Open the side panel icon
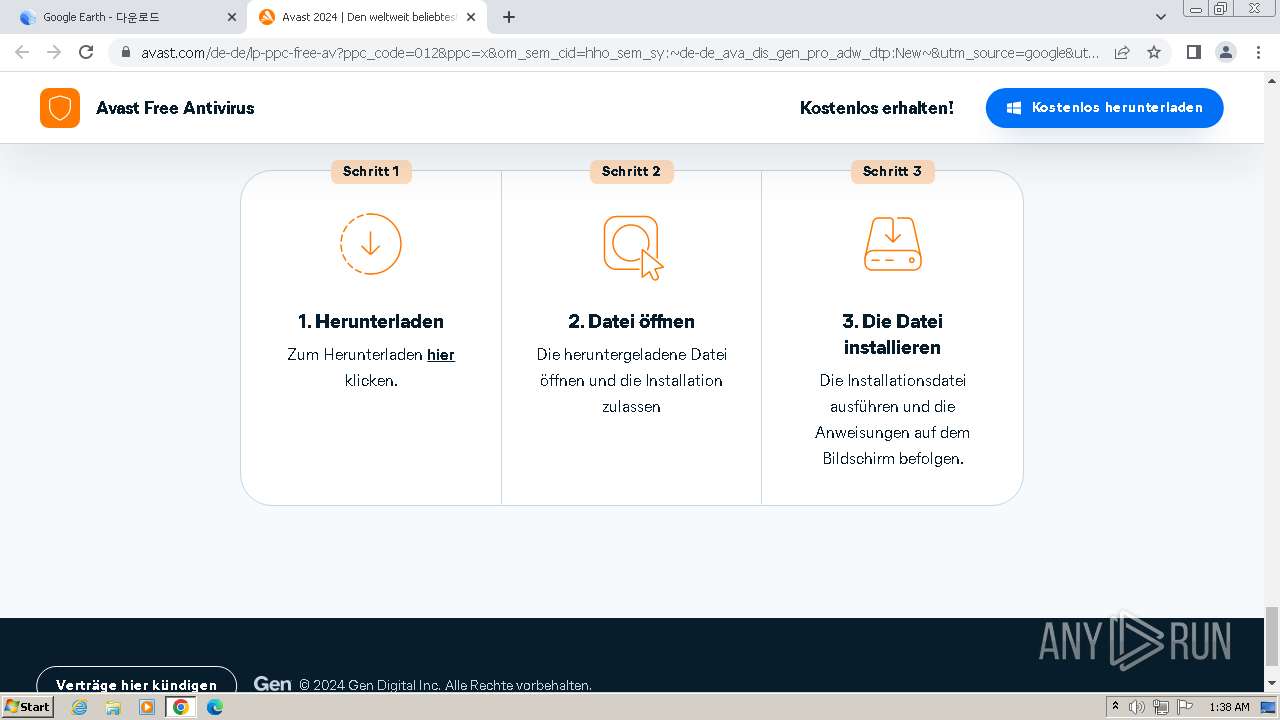 (x=1193, y=52)
